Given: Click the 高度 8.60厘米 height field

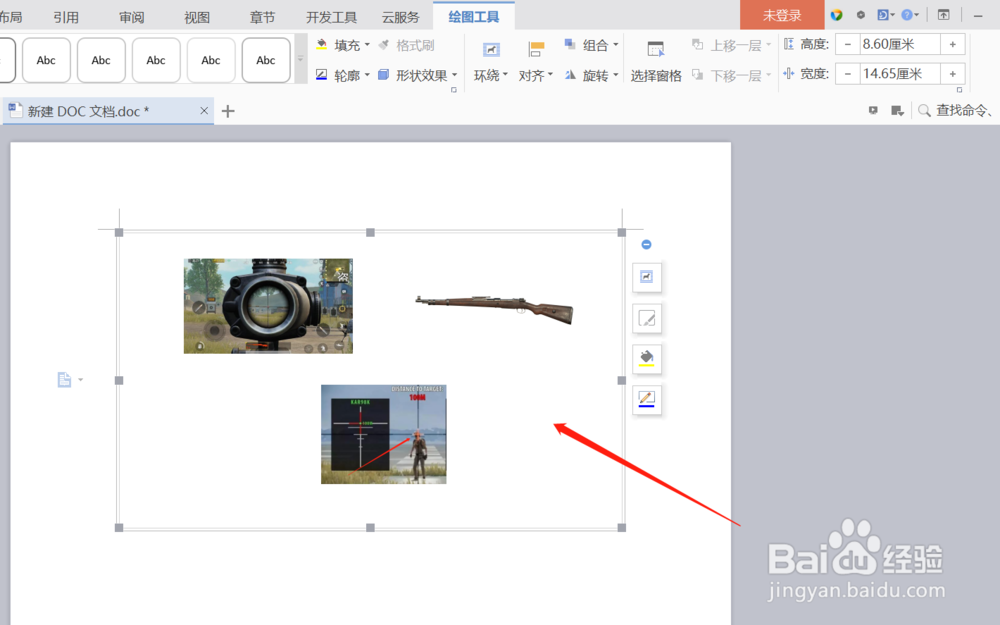Looking at the screenshot, I should click(x=900, y=44).
